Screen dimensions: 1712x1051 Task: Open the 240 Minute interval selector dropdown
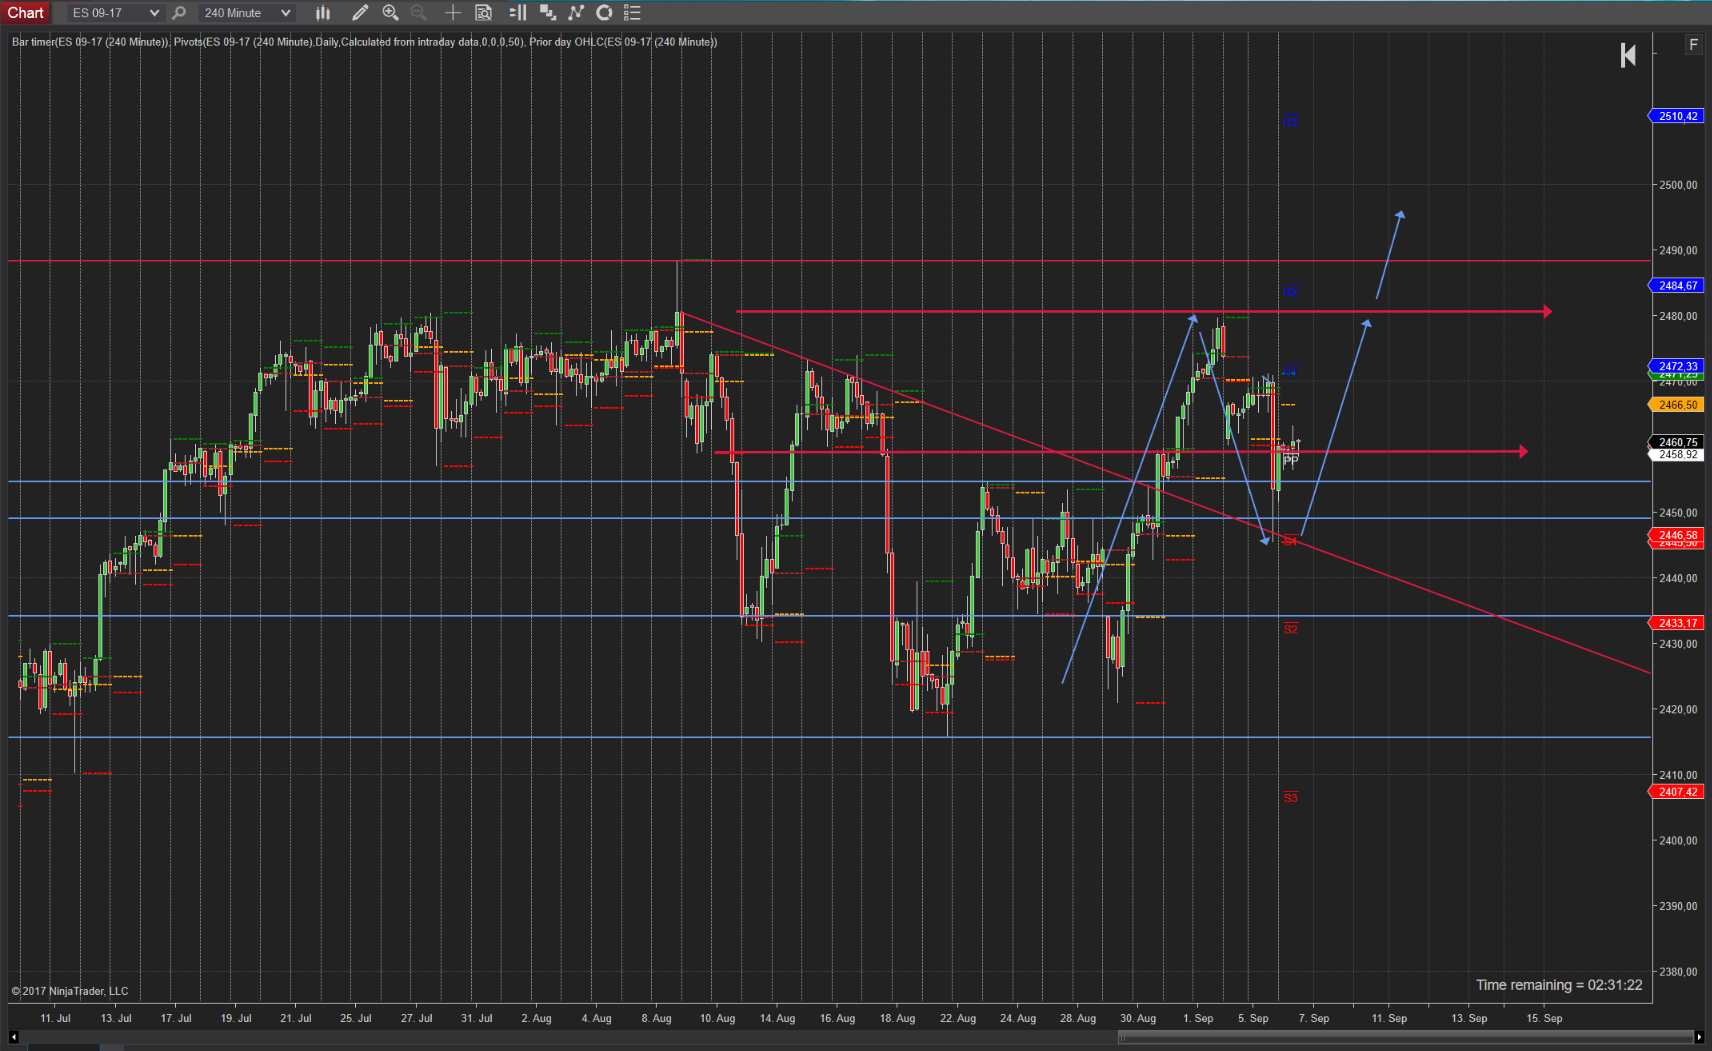[x=247, y=13]
